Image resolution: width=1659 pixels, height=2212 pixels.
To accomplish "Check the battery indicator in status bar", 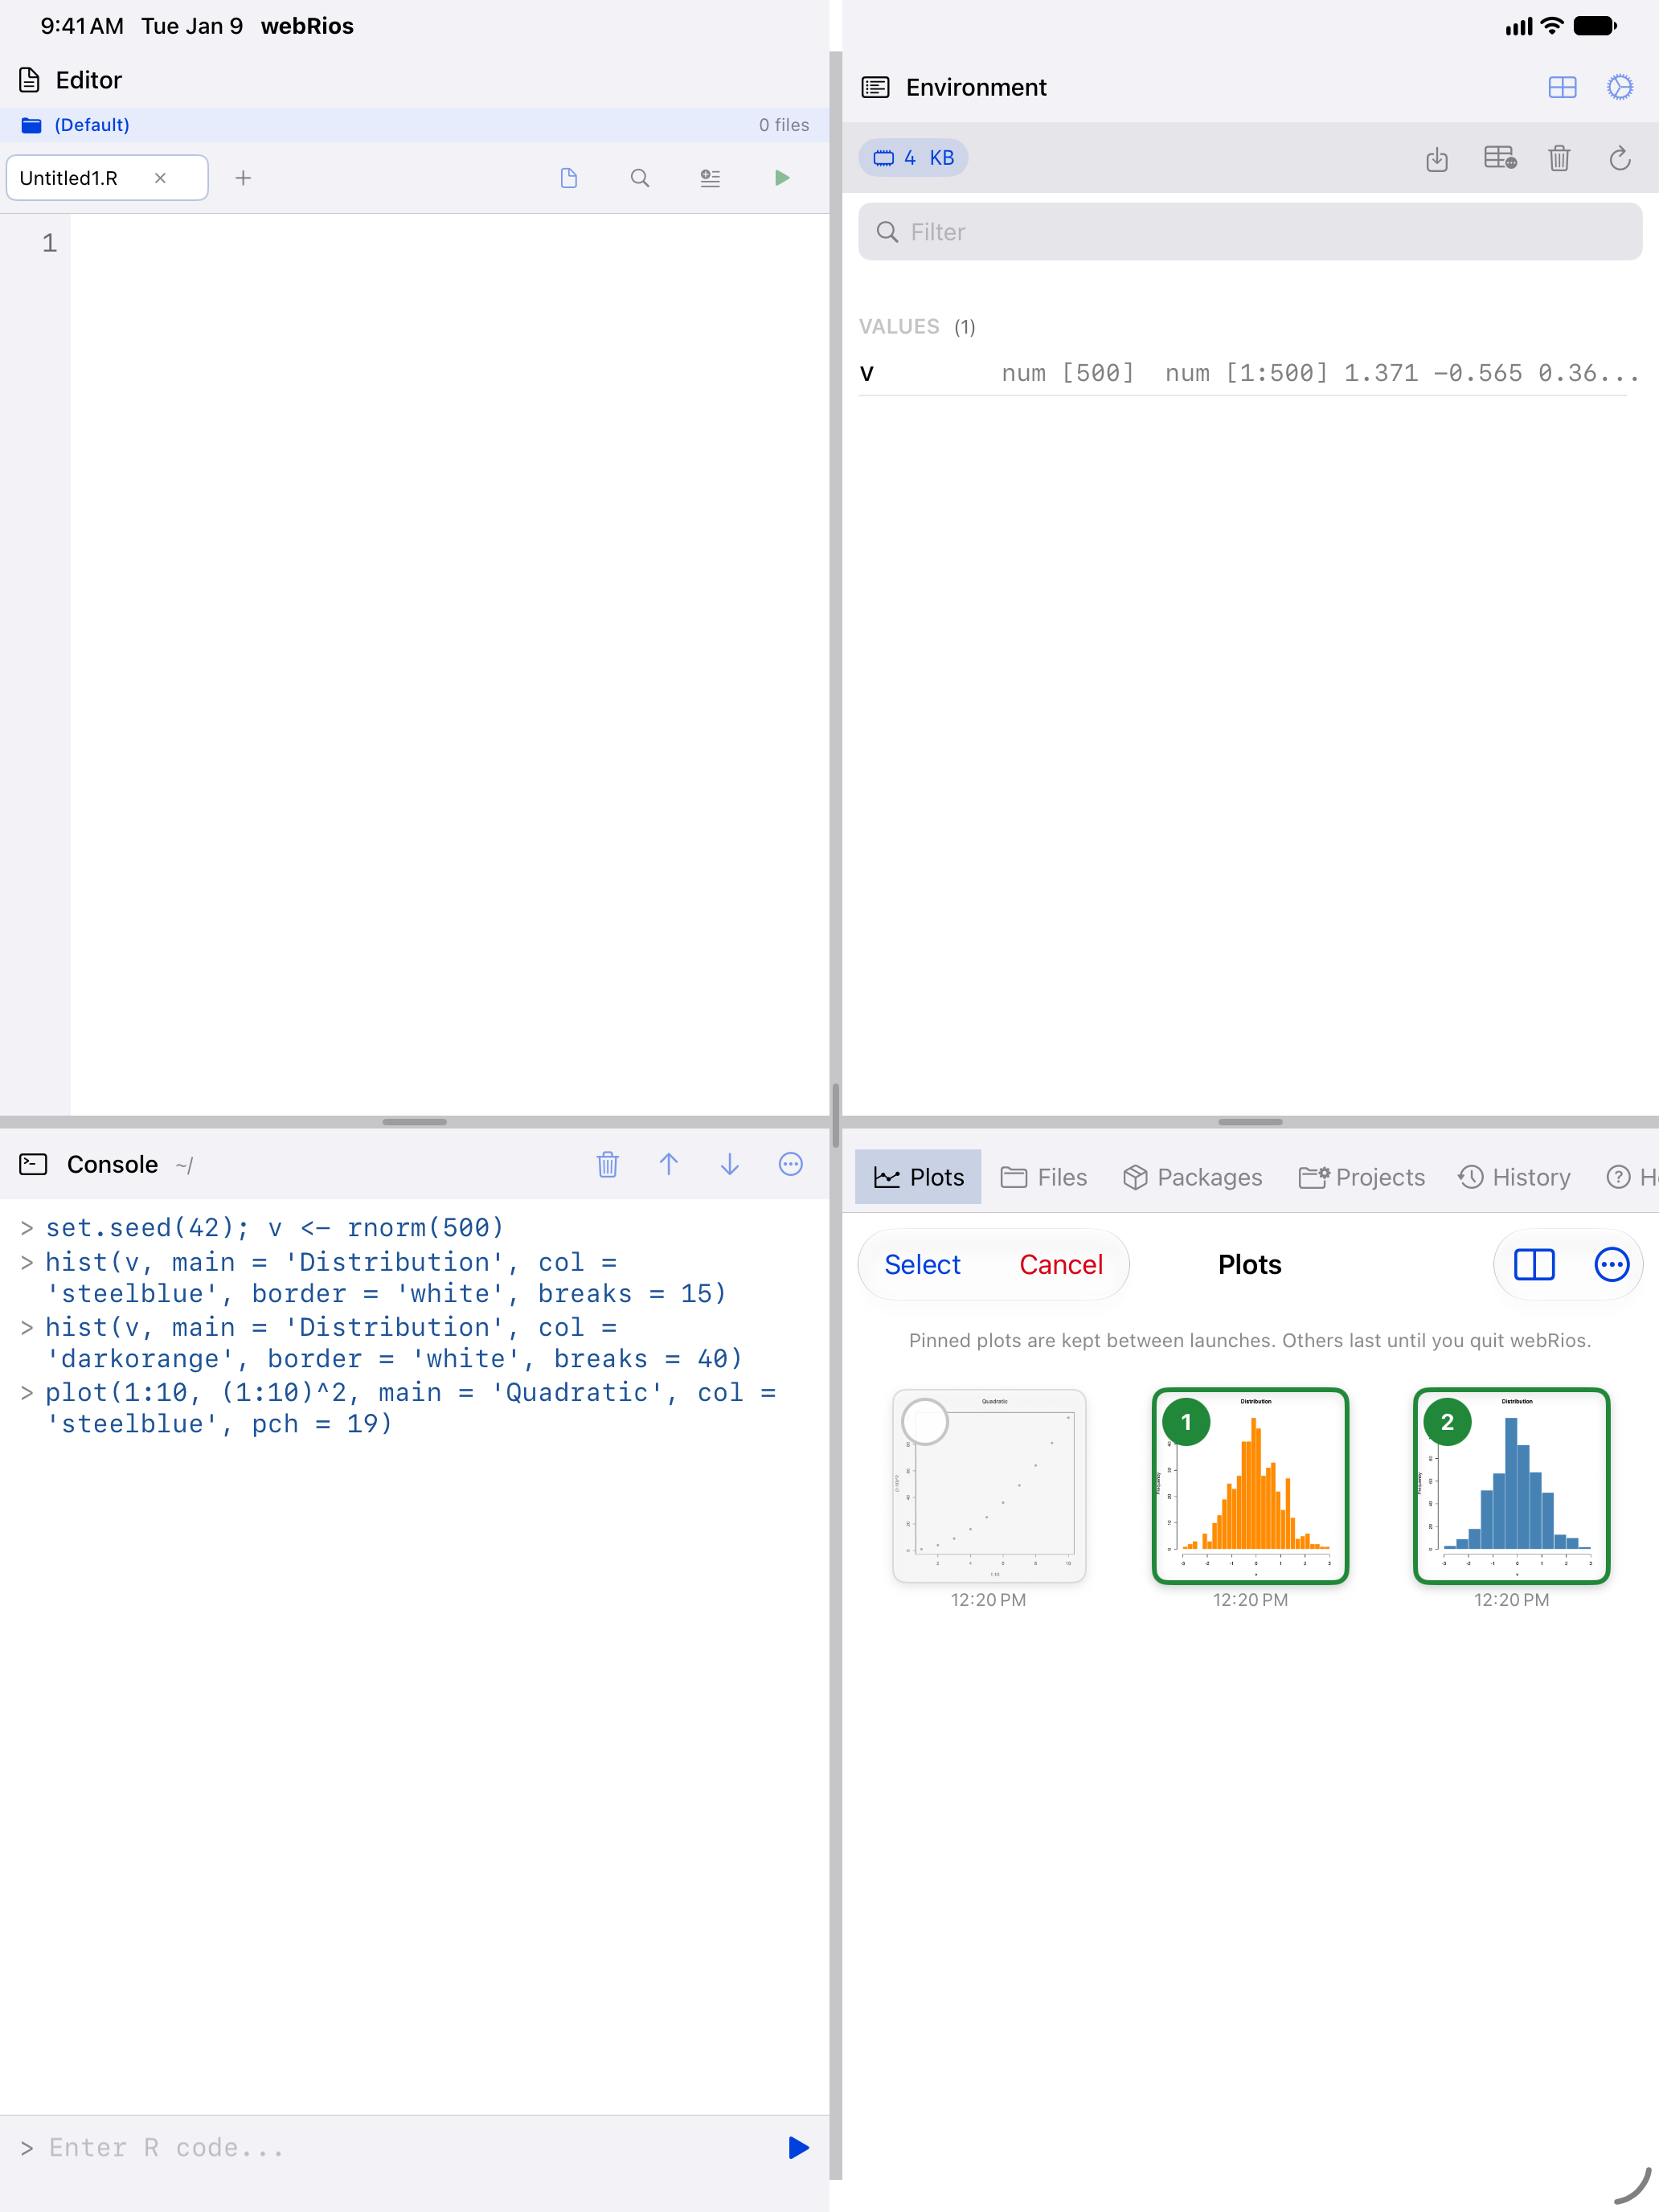I will tap(1595, 26).
